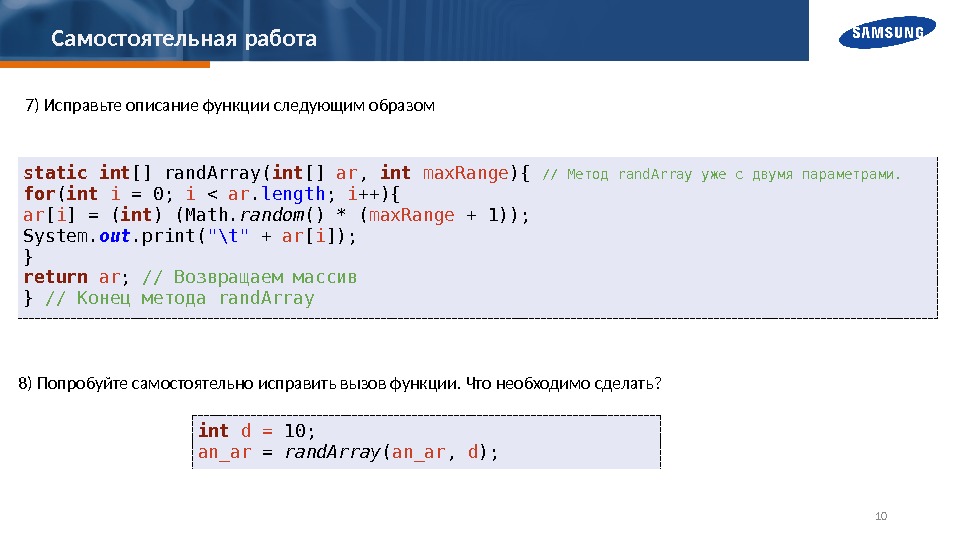The width and height of the screenshot is (960, 540).
Task: Select the step 8 question text
Action: pyautogui.click(x=340, y=384)
